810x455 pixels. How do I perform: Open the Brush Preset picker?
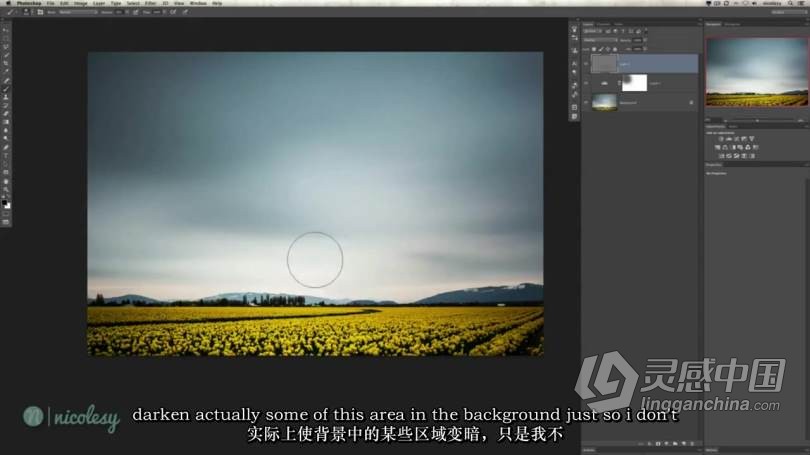coord(26,12)
